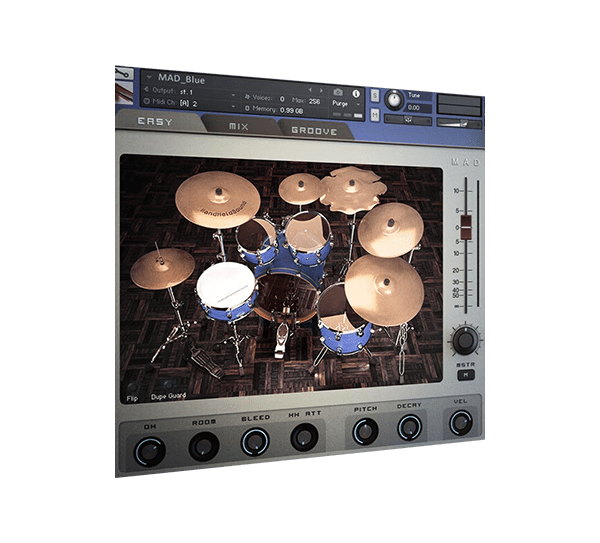600x543 pixels.
Task: Click the Tune value field 0.00
Action: 419,108
